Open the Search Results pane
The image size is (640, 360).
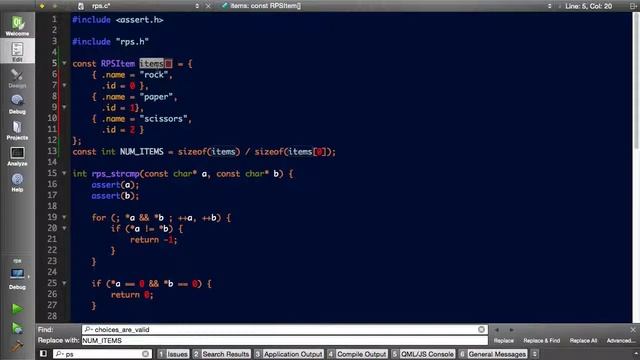(x=221, y=354)
